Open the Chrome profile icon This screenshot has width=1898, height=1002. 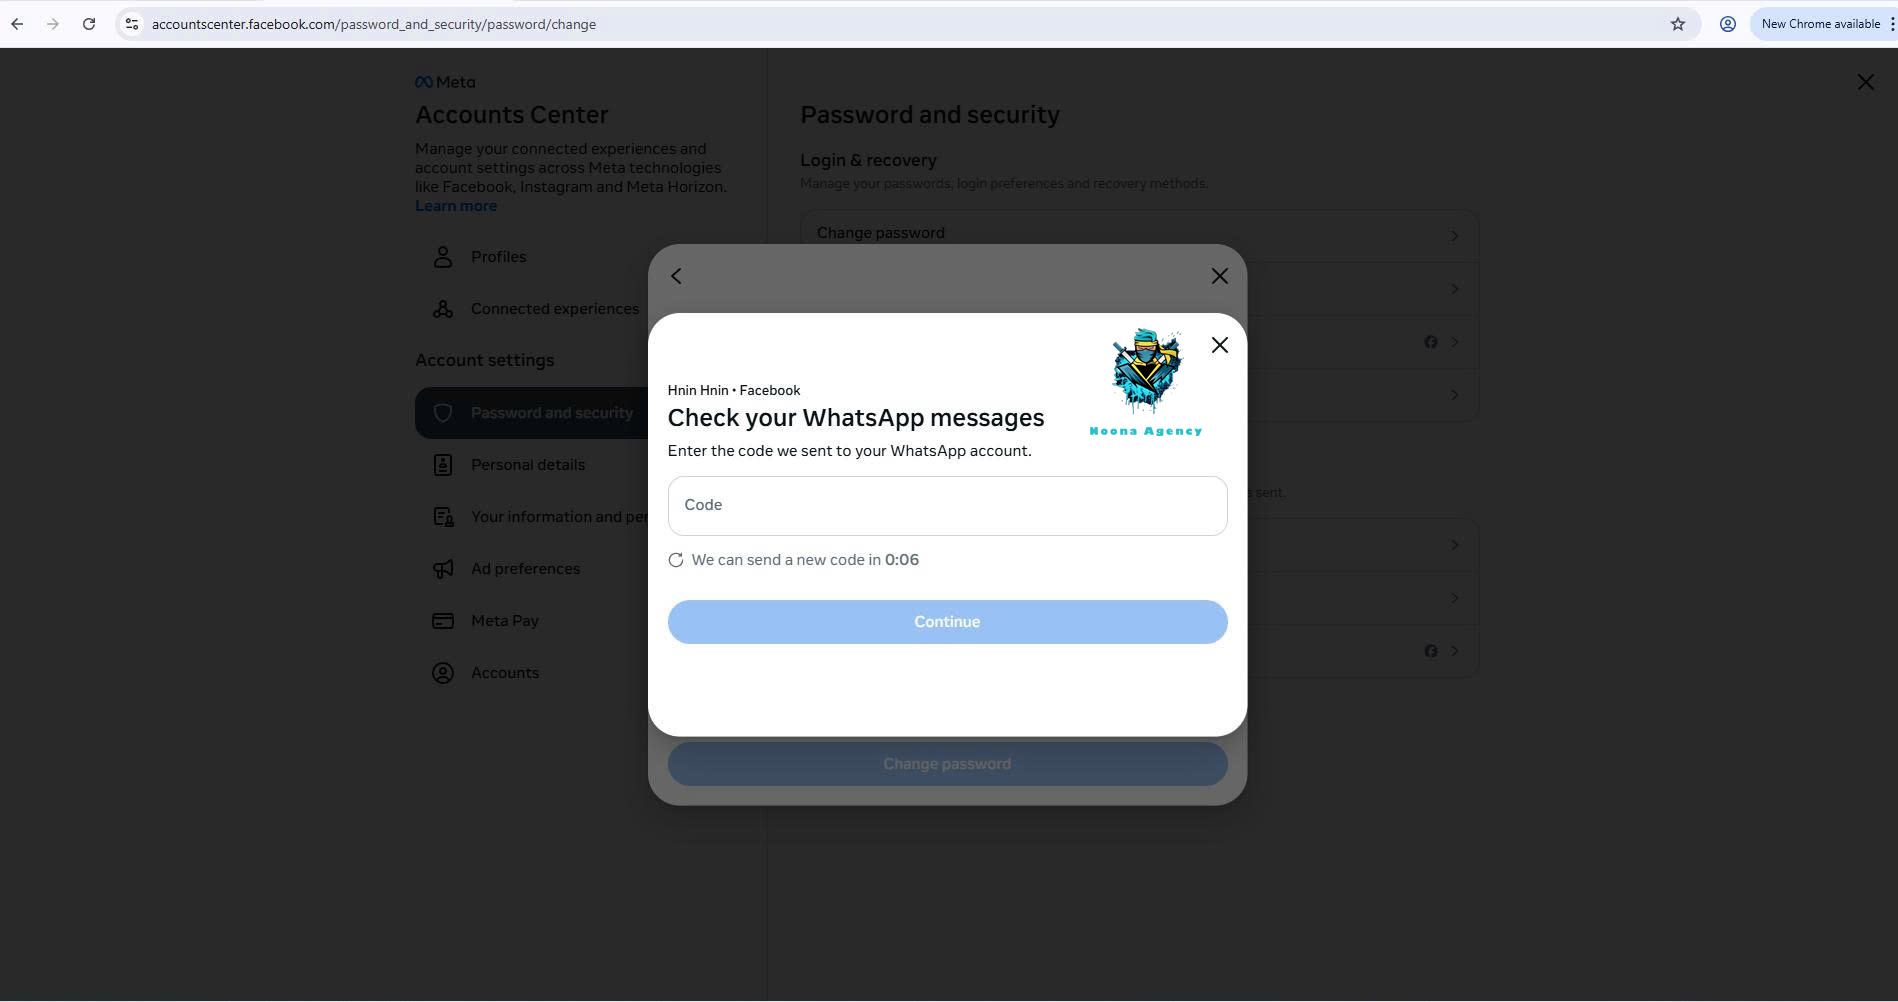point(1727,24)
